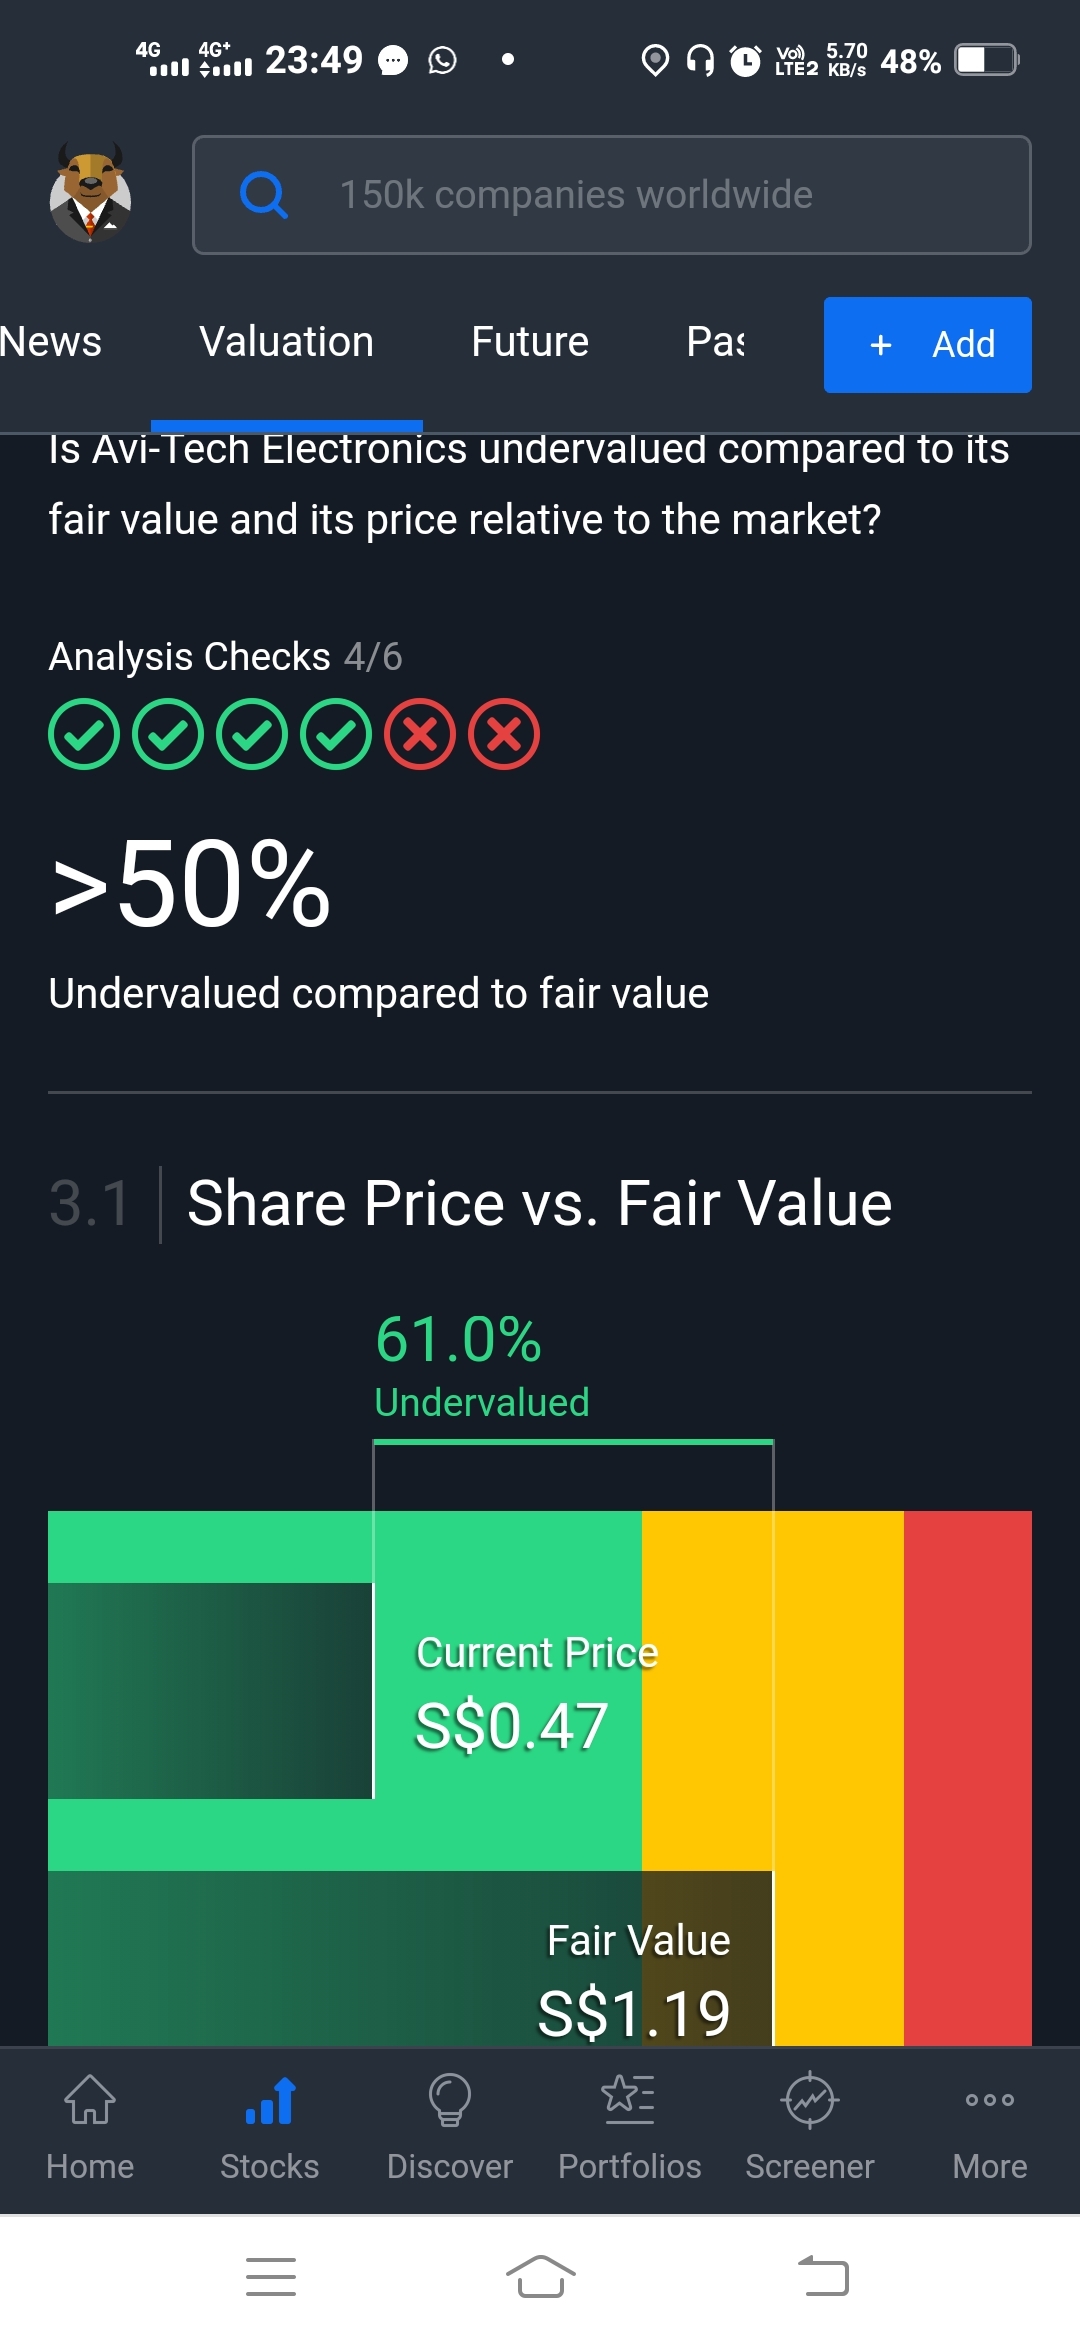Open the Stocks bar-chart icon
The width and height of the screenshot is (1080, 2340).
point(270,2100)
